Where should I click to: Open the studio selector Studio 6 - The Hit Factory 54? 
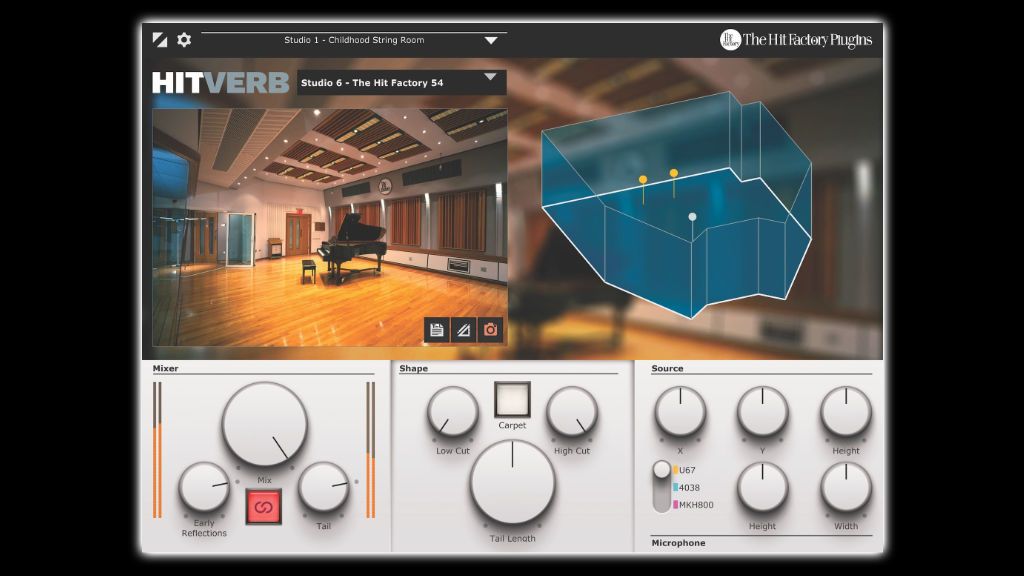[402, 82]
